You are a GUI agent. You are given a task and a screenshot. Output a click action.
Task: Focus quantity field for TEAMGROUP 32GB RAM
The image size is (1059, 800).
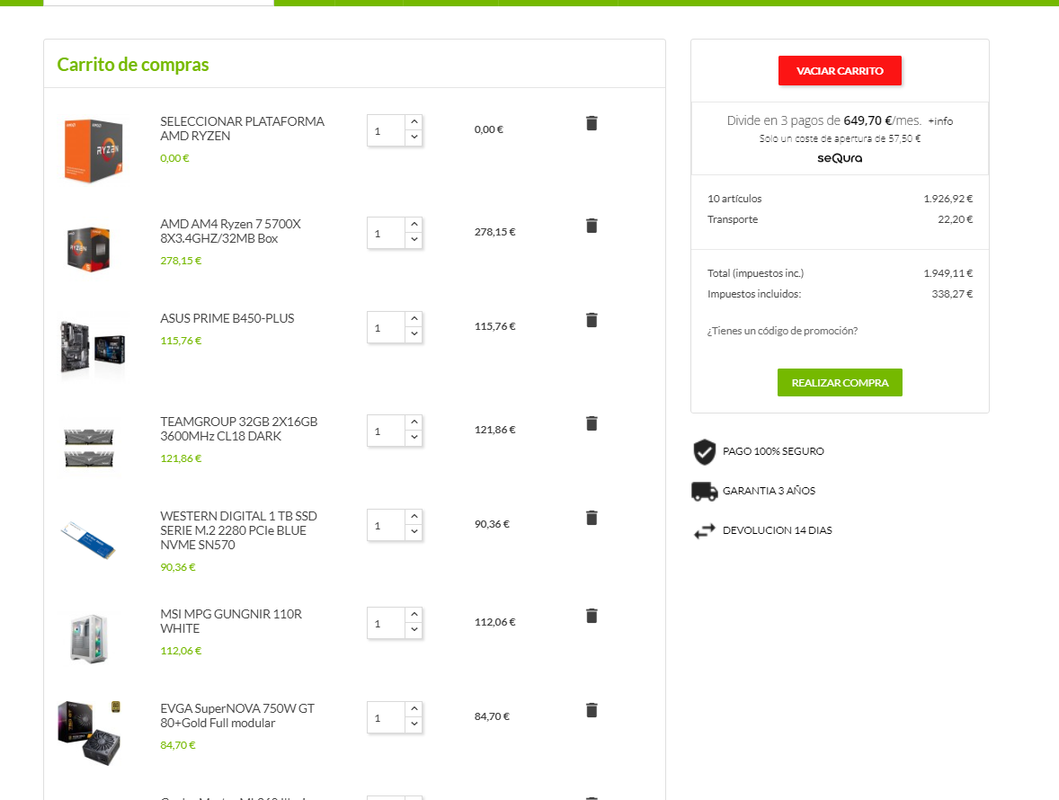click(x=386, y=431)
